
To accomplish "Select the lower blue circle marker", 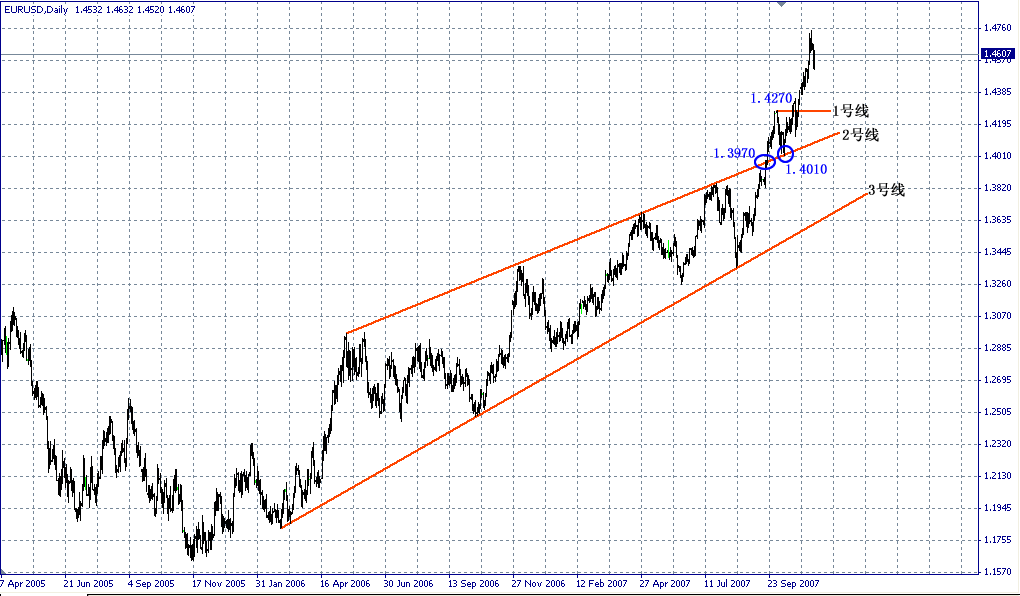I will (x=765, y=162).
